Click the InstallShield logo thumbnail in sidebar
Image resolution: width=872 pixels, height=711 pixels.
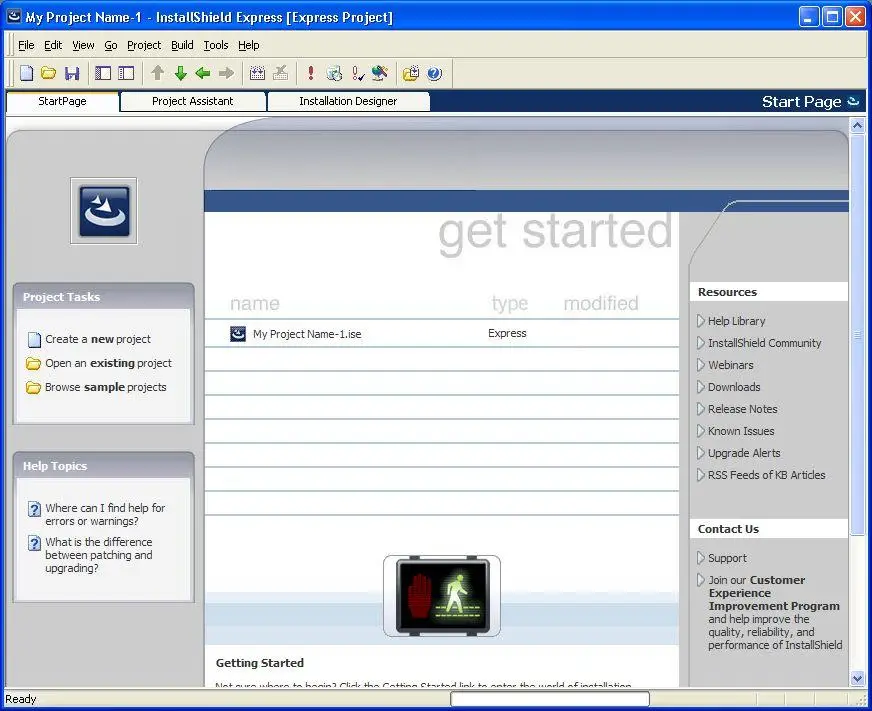click(104, 211)
